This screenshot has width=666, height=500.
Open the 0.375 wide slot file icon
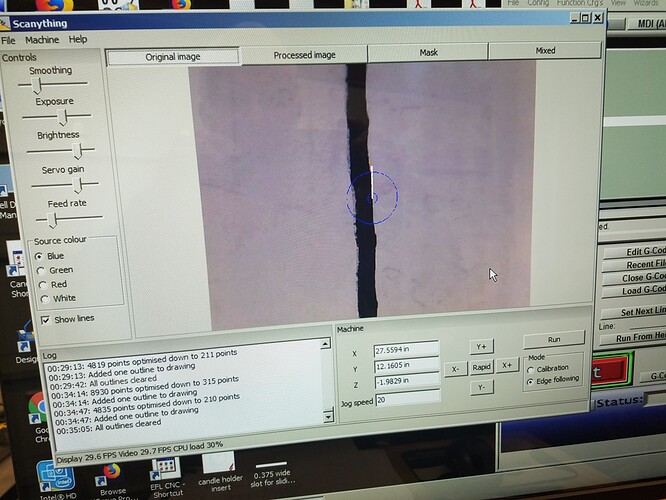272,474
